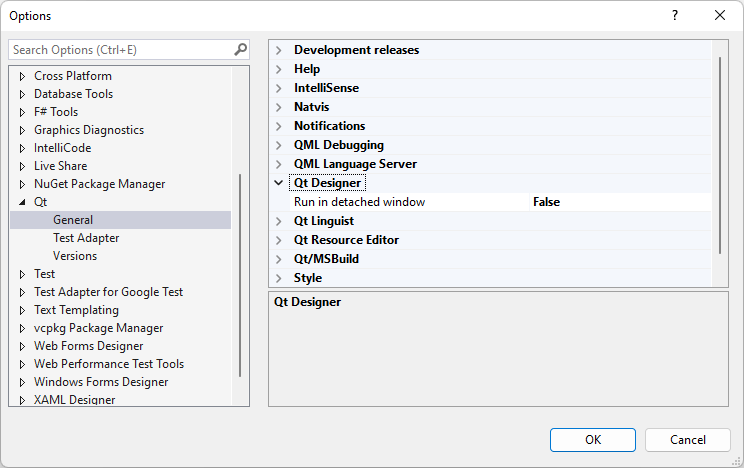Expand QML Language Server section chevron
Screen dimensions: 744x468
(x=279, y=164)
